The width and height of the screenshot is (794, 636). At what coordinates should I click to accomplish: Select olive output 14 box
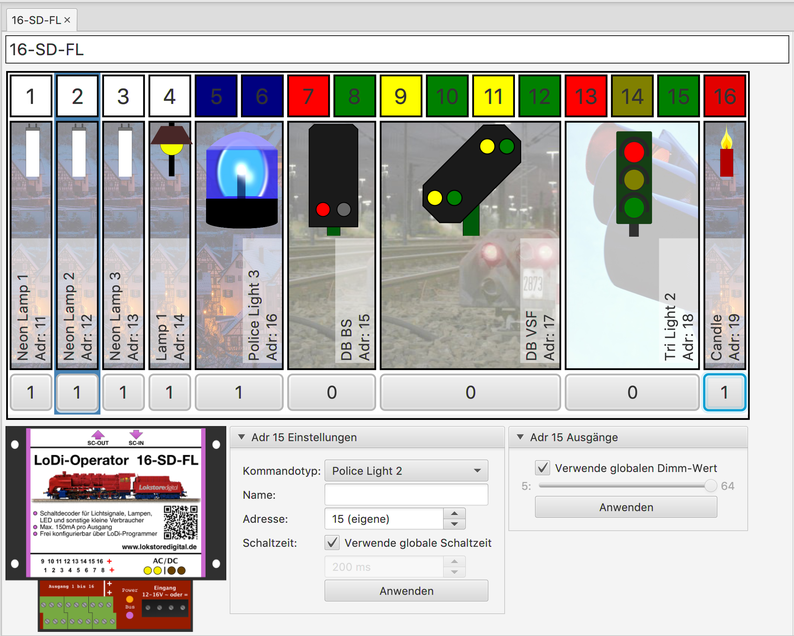(x=632, y=96)
